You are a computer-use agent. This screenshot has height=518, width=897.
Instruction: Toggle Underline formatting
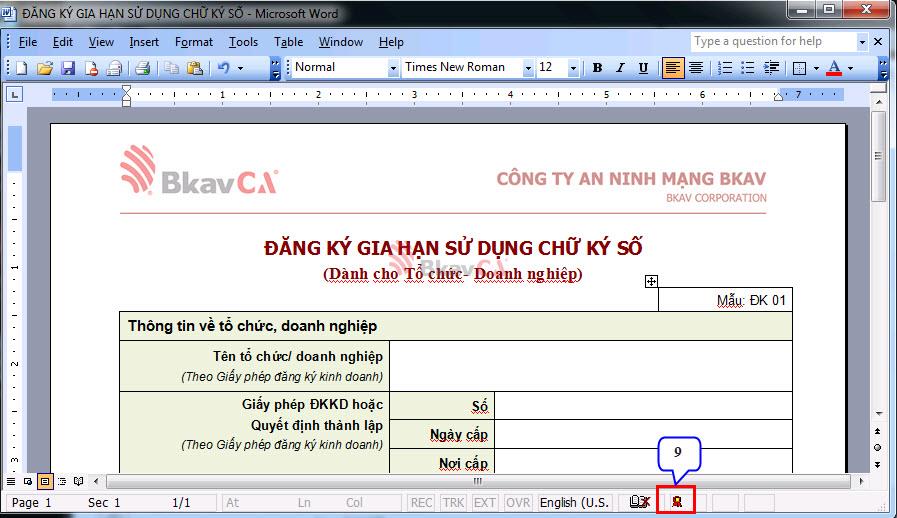643,68
